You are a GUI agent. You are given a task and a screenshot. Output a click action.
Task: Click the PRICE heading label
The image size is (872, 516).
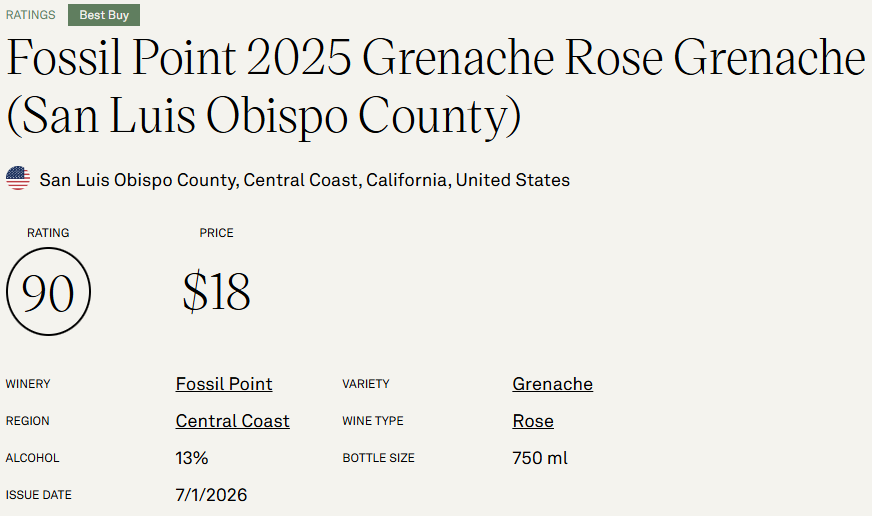tap(216, 232)
